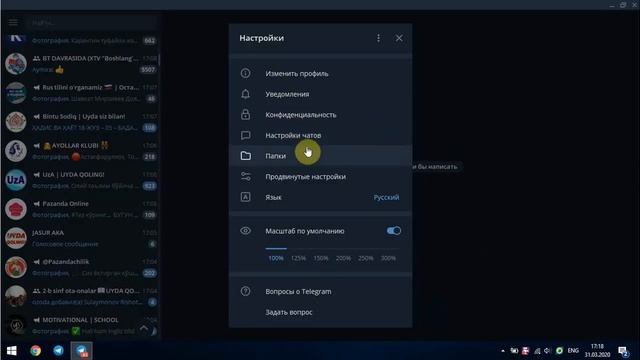Click the info icon beside Изменить профиль
The height and width of the screenshot is (360, 640).
click(245, 73)
